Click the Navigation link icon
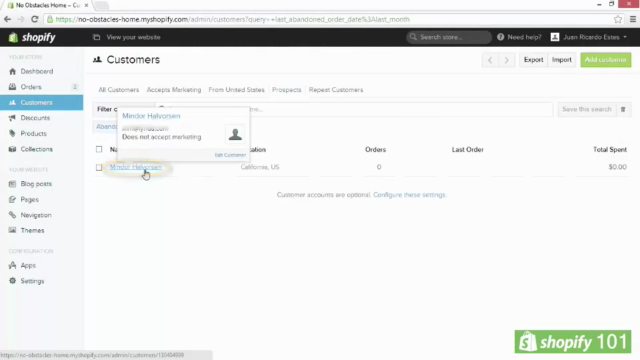This screenshot has height=360, width=640. click(x=13, y=215)
